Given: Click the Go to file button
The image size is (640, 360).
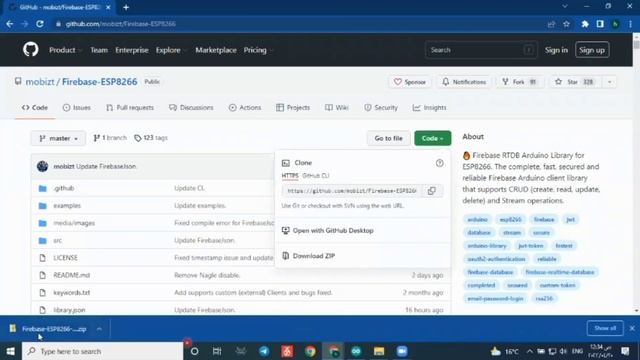Looking at the screenshot, I should click(x=388, y=138).
